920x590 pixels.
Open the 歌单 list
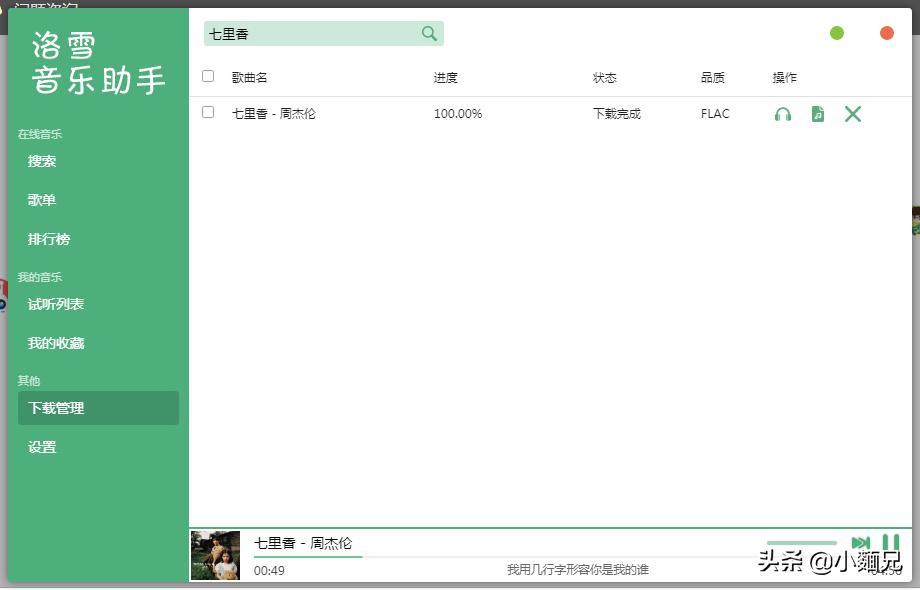[41, 200]
